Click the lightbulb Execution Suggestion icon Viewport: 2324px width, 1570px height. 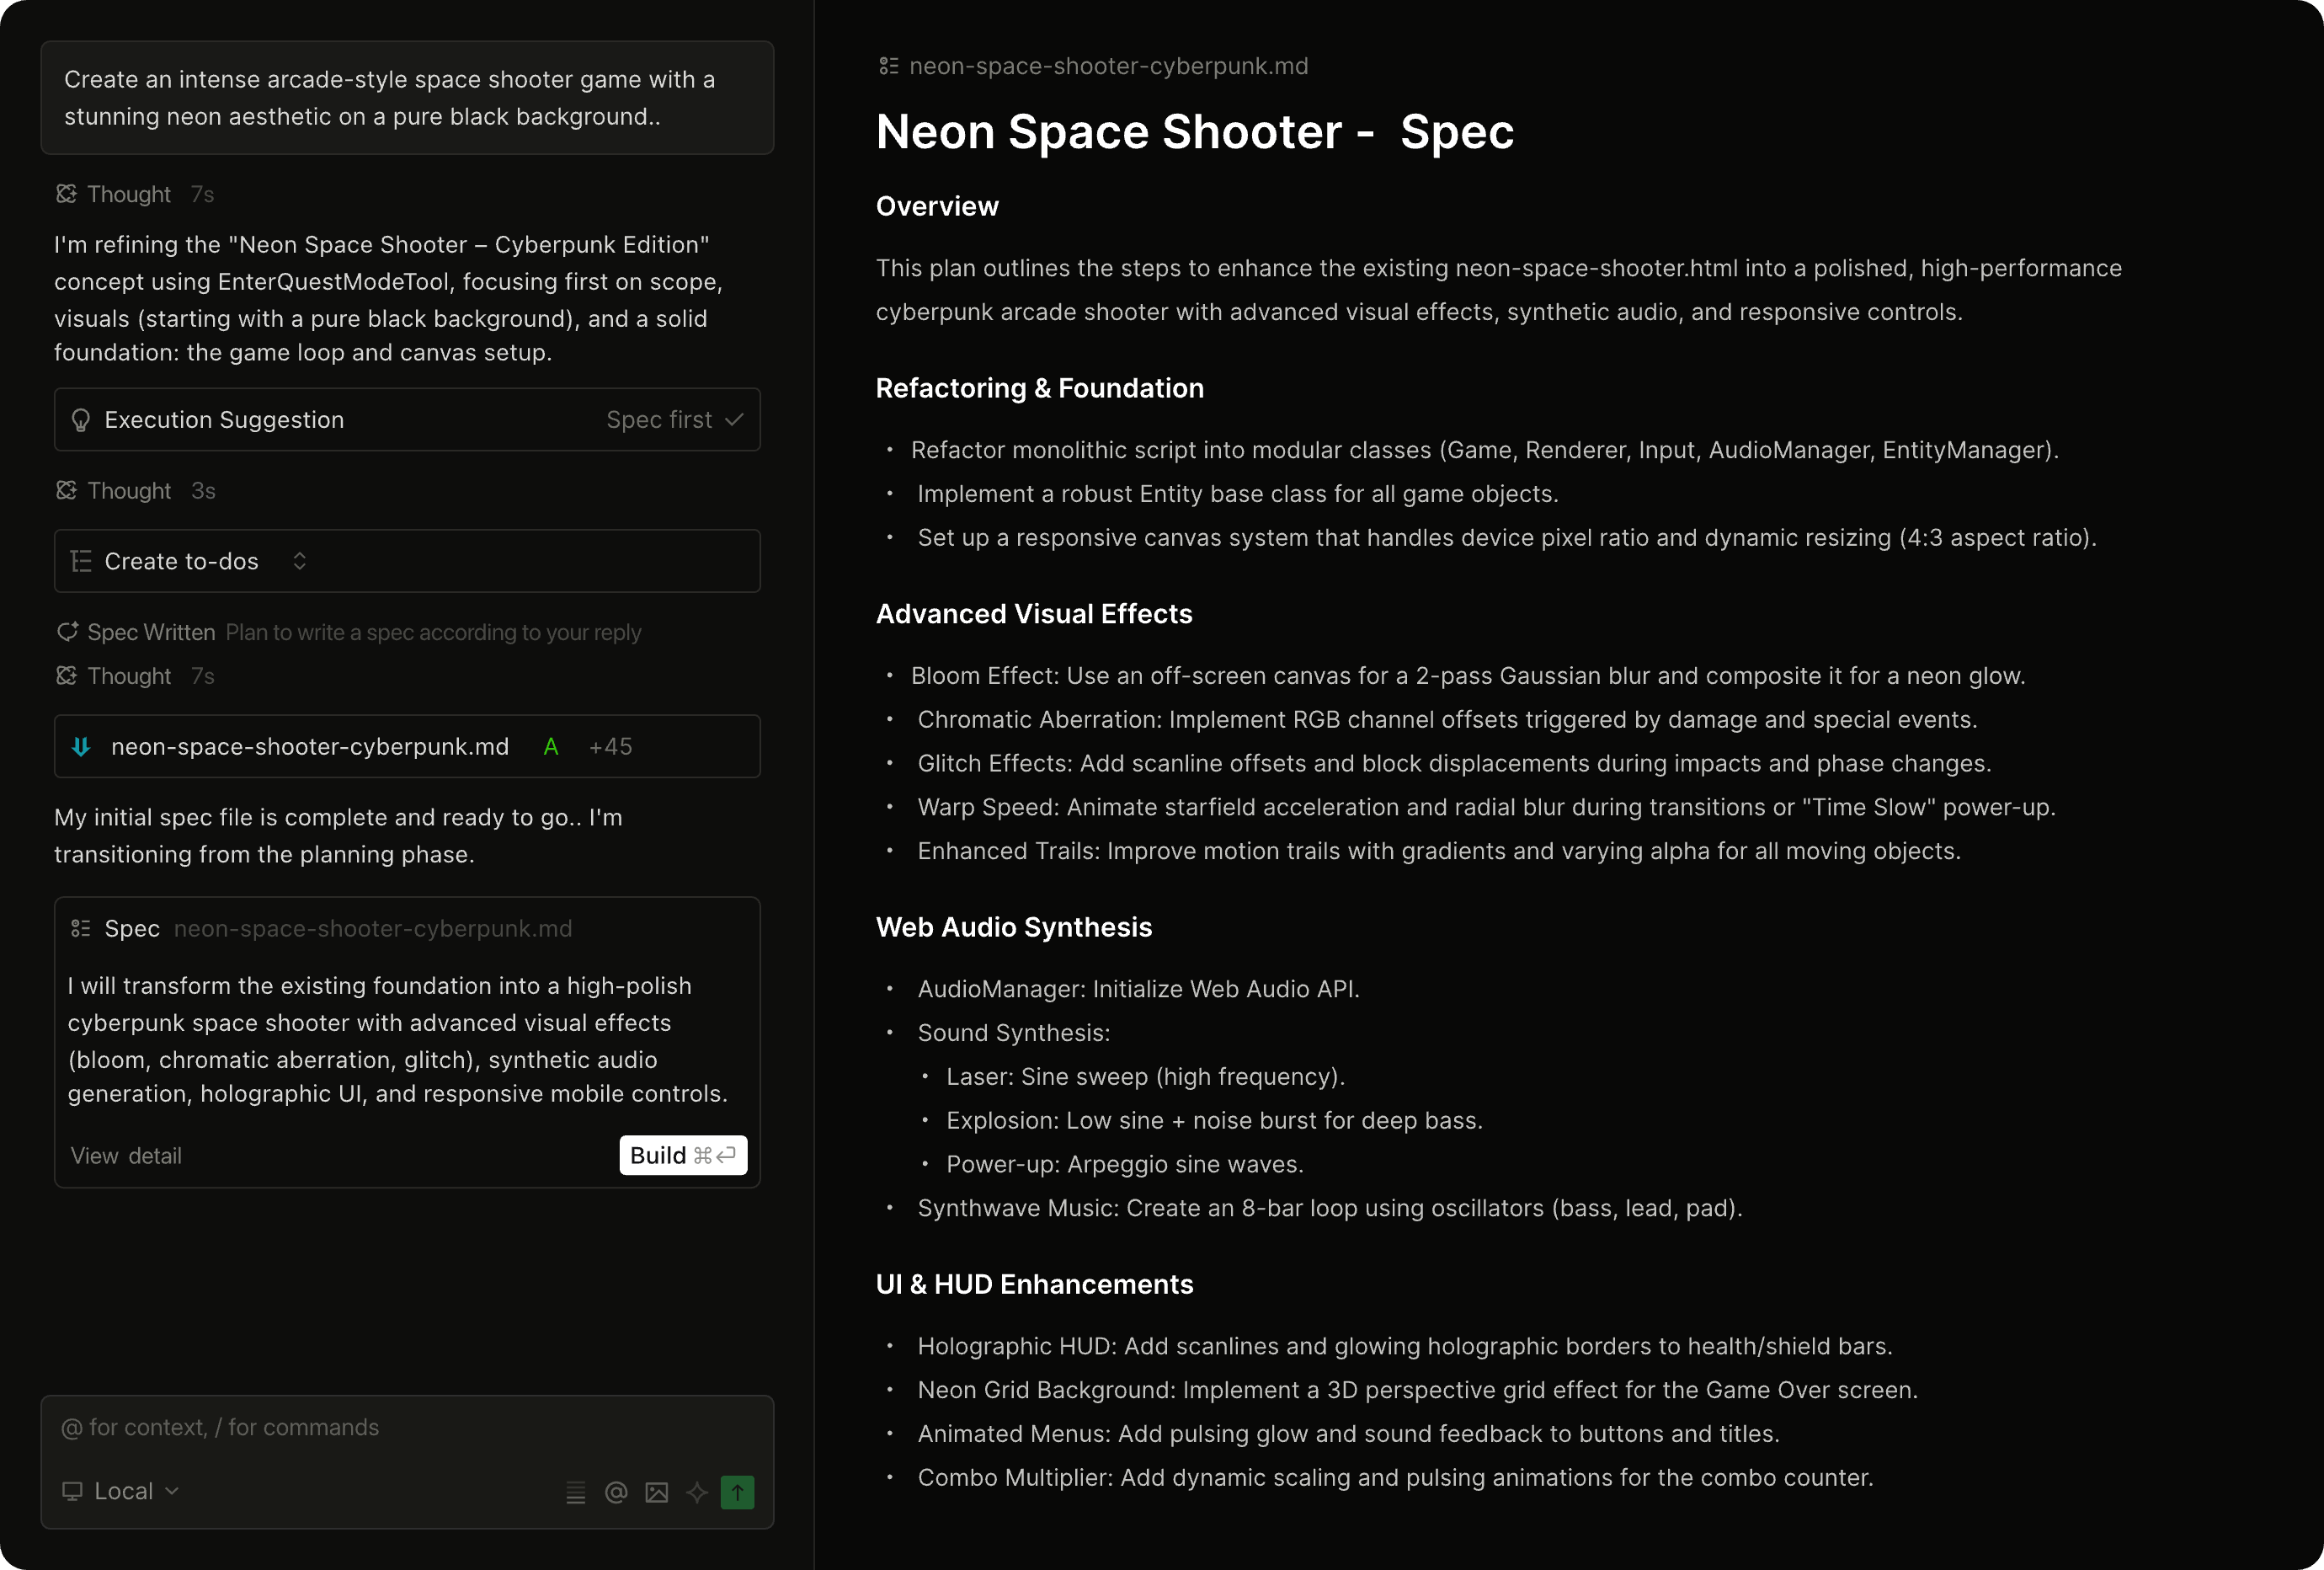[81, 420]
